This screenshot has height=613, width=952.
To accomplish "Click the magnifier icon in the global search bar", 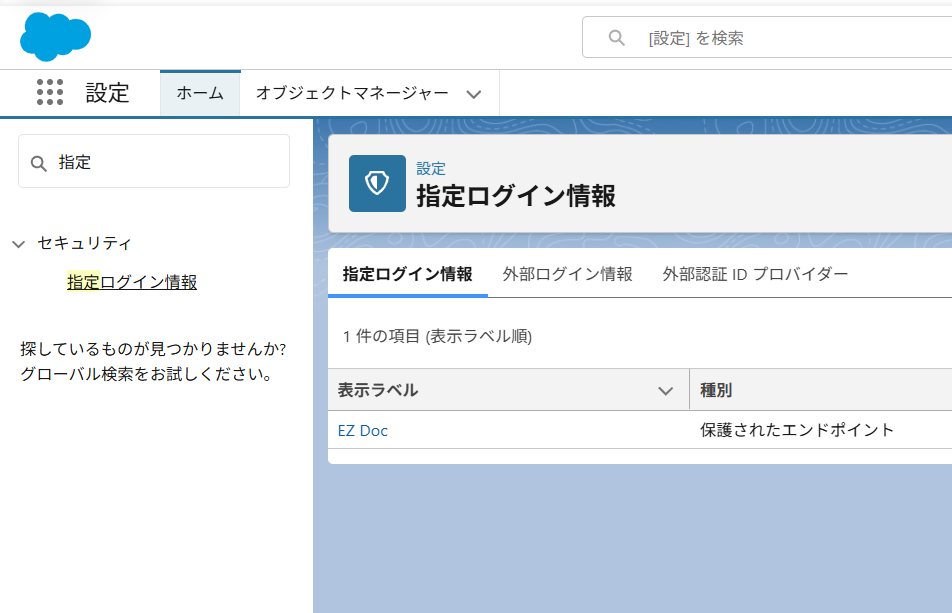I will [616, 37].
